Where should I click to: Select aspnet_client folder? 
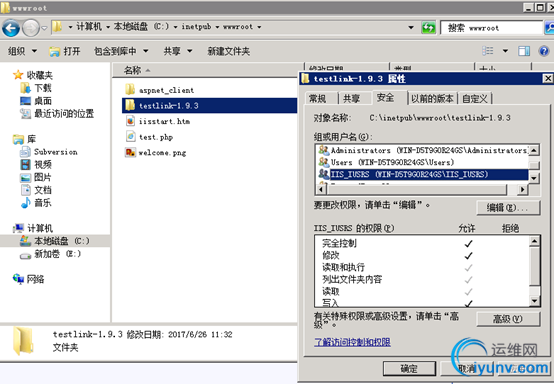[160, 90]
